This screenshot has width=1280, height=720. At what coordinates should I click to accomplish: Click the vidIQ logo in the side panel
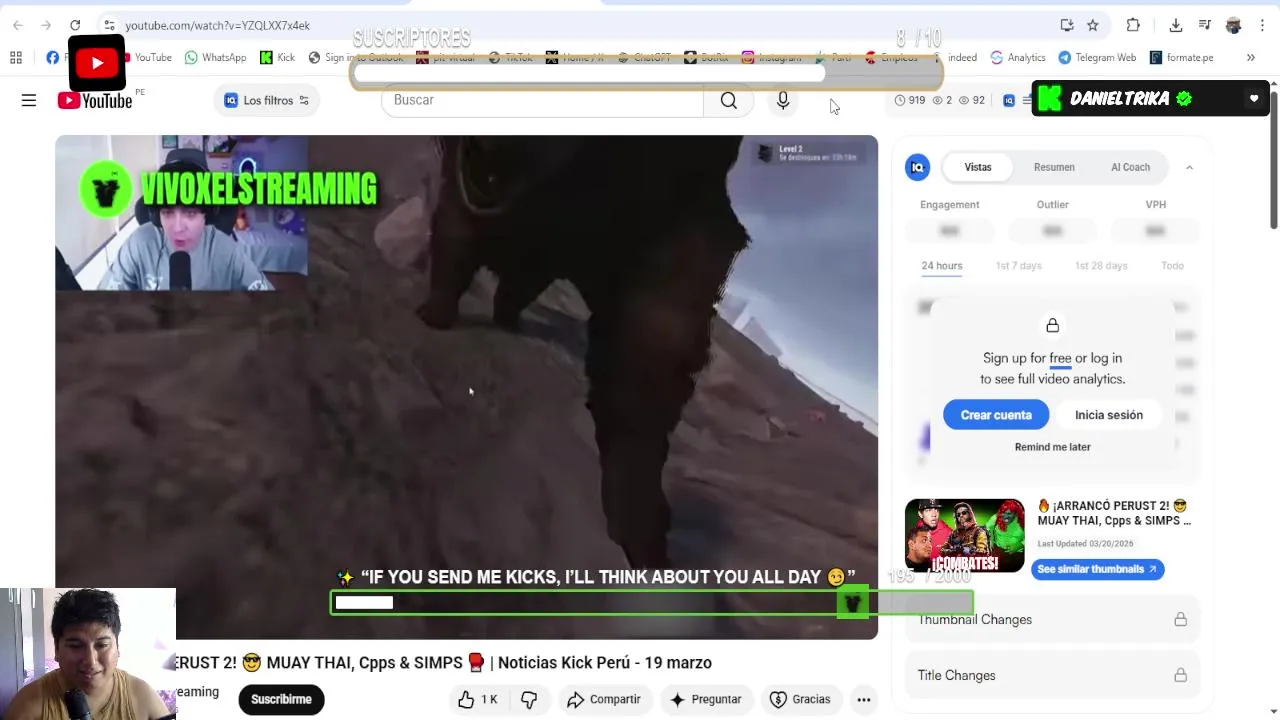pos(917,167)
